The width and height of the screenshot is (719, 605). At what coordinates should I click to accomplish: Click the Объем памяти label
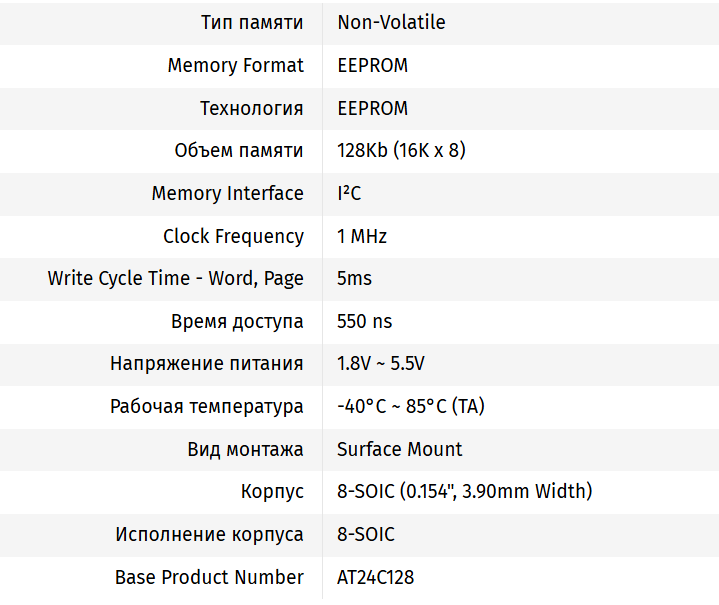238,151
